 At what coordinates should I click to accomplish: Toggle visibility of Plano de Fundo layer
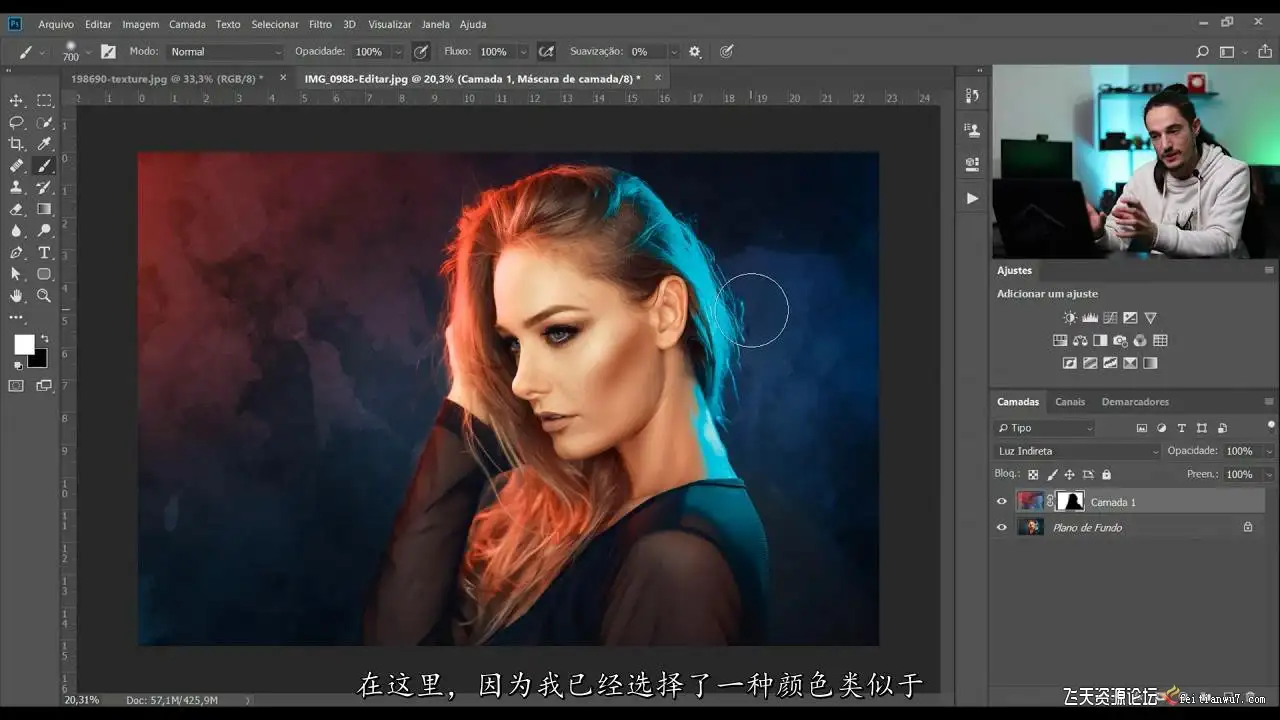[x=1001, y=527]
